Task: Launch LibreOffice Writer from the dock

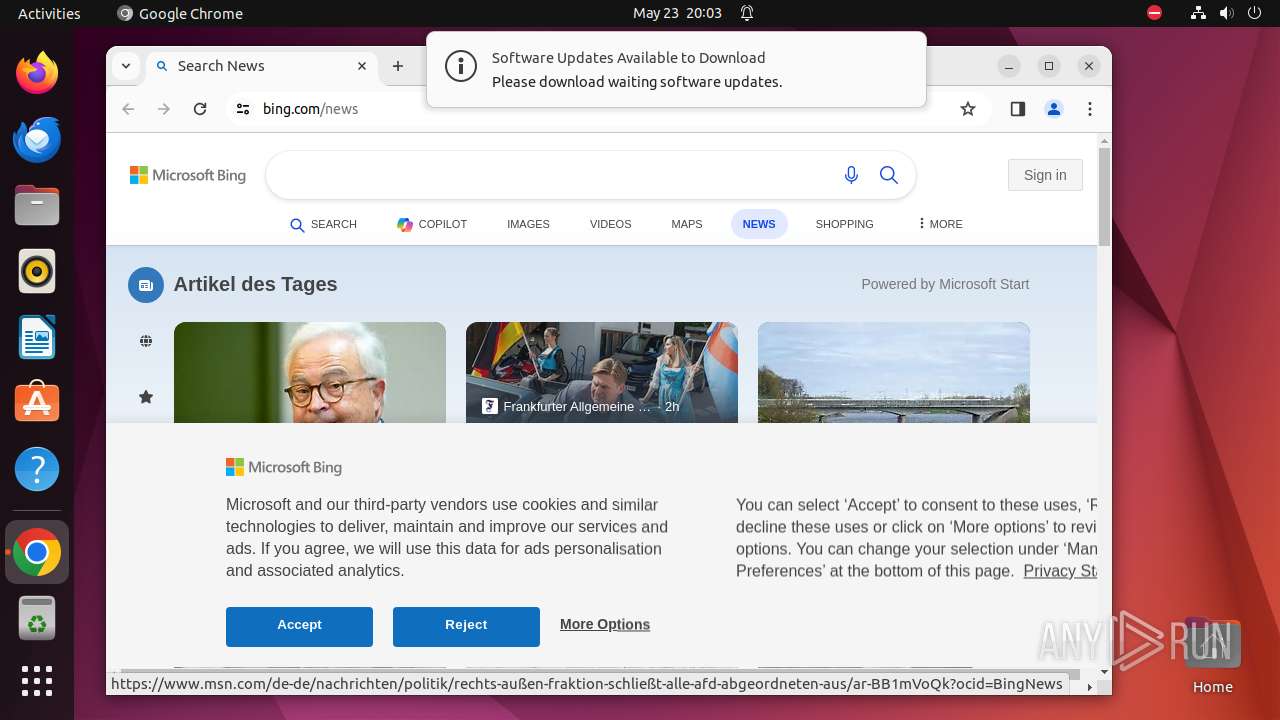Action: 37,337
